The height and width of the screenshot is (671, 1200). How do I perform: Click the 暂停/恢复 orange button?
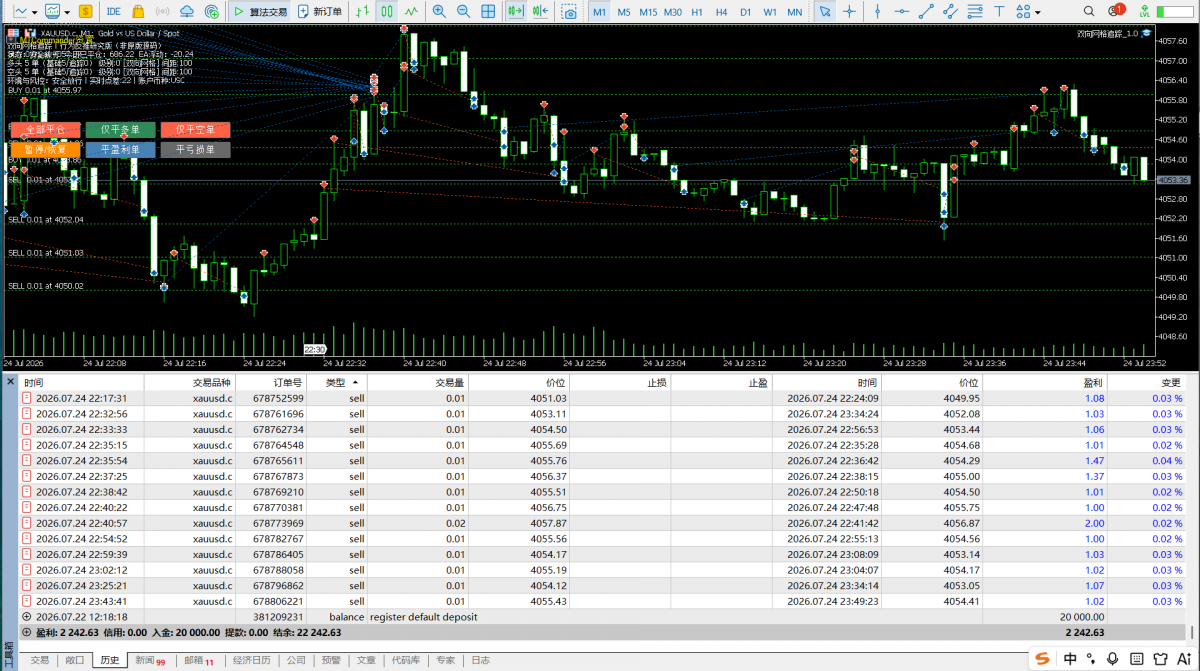[x=44, y=150]
